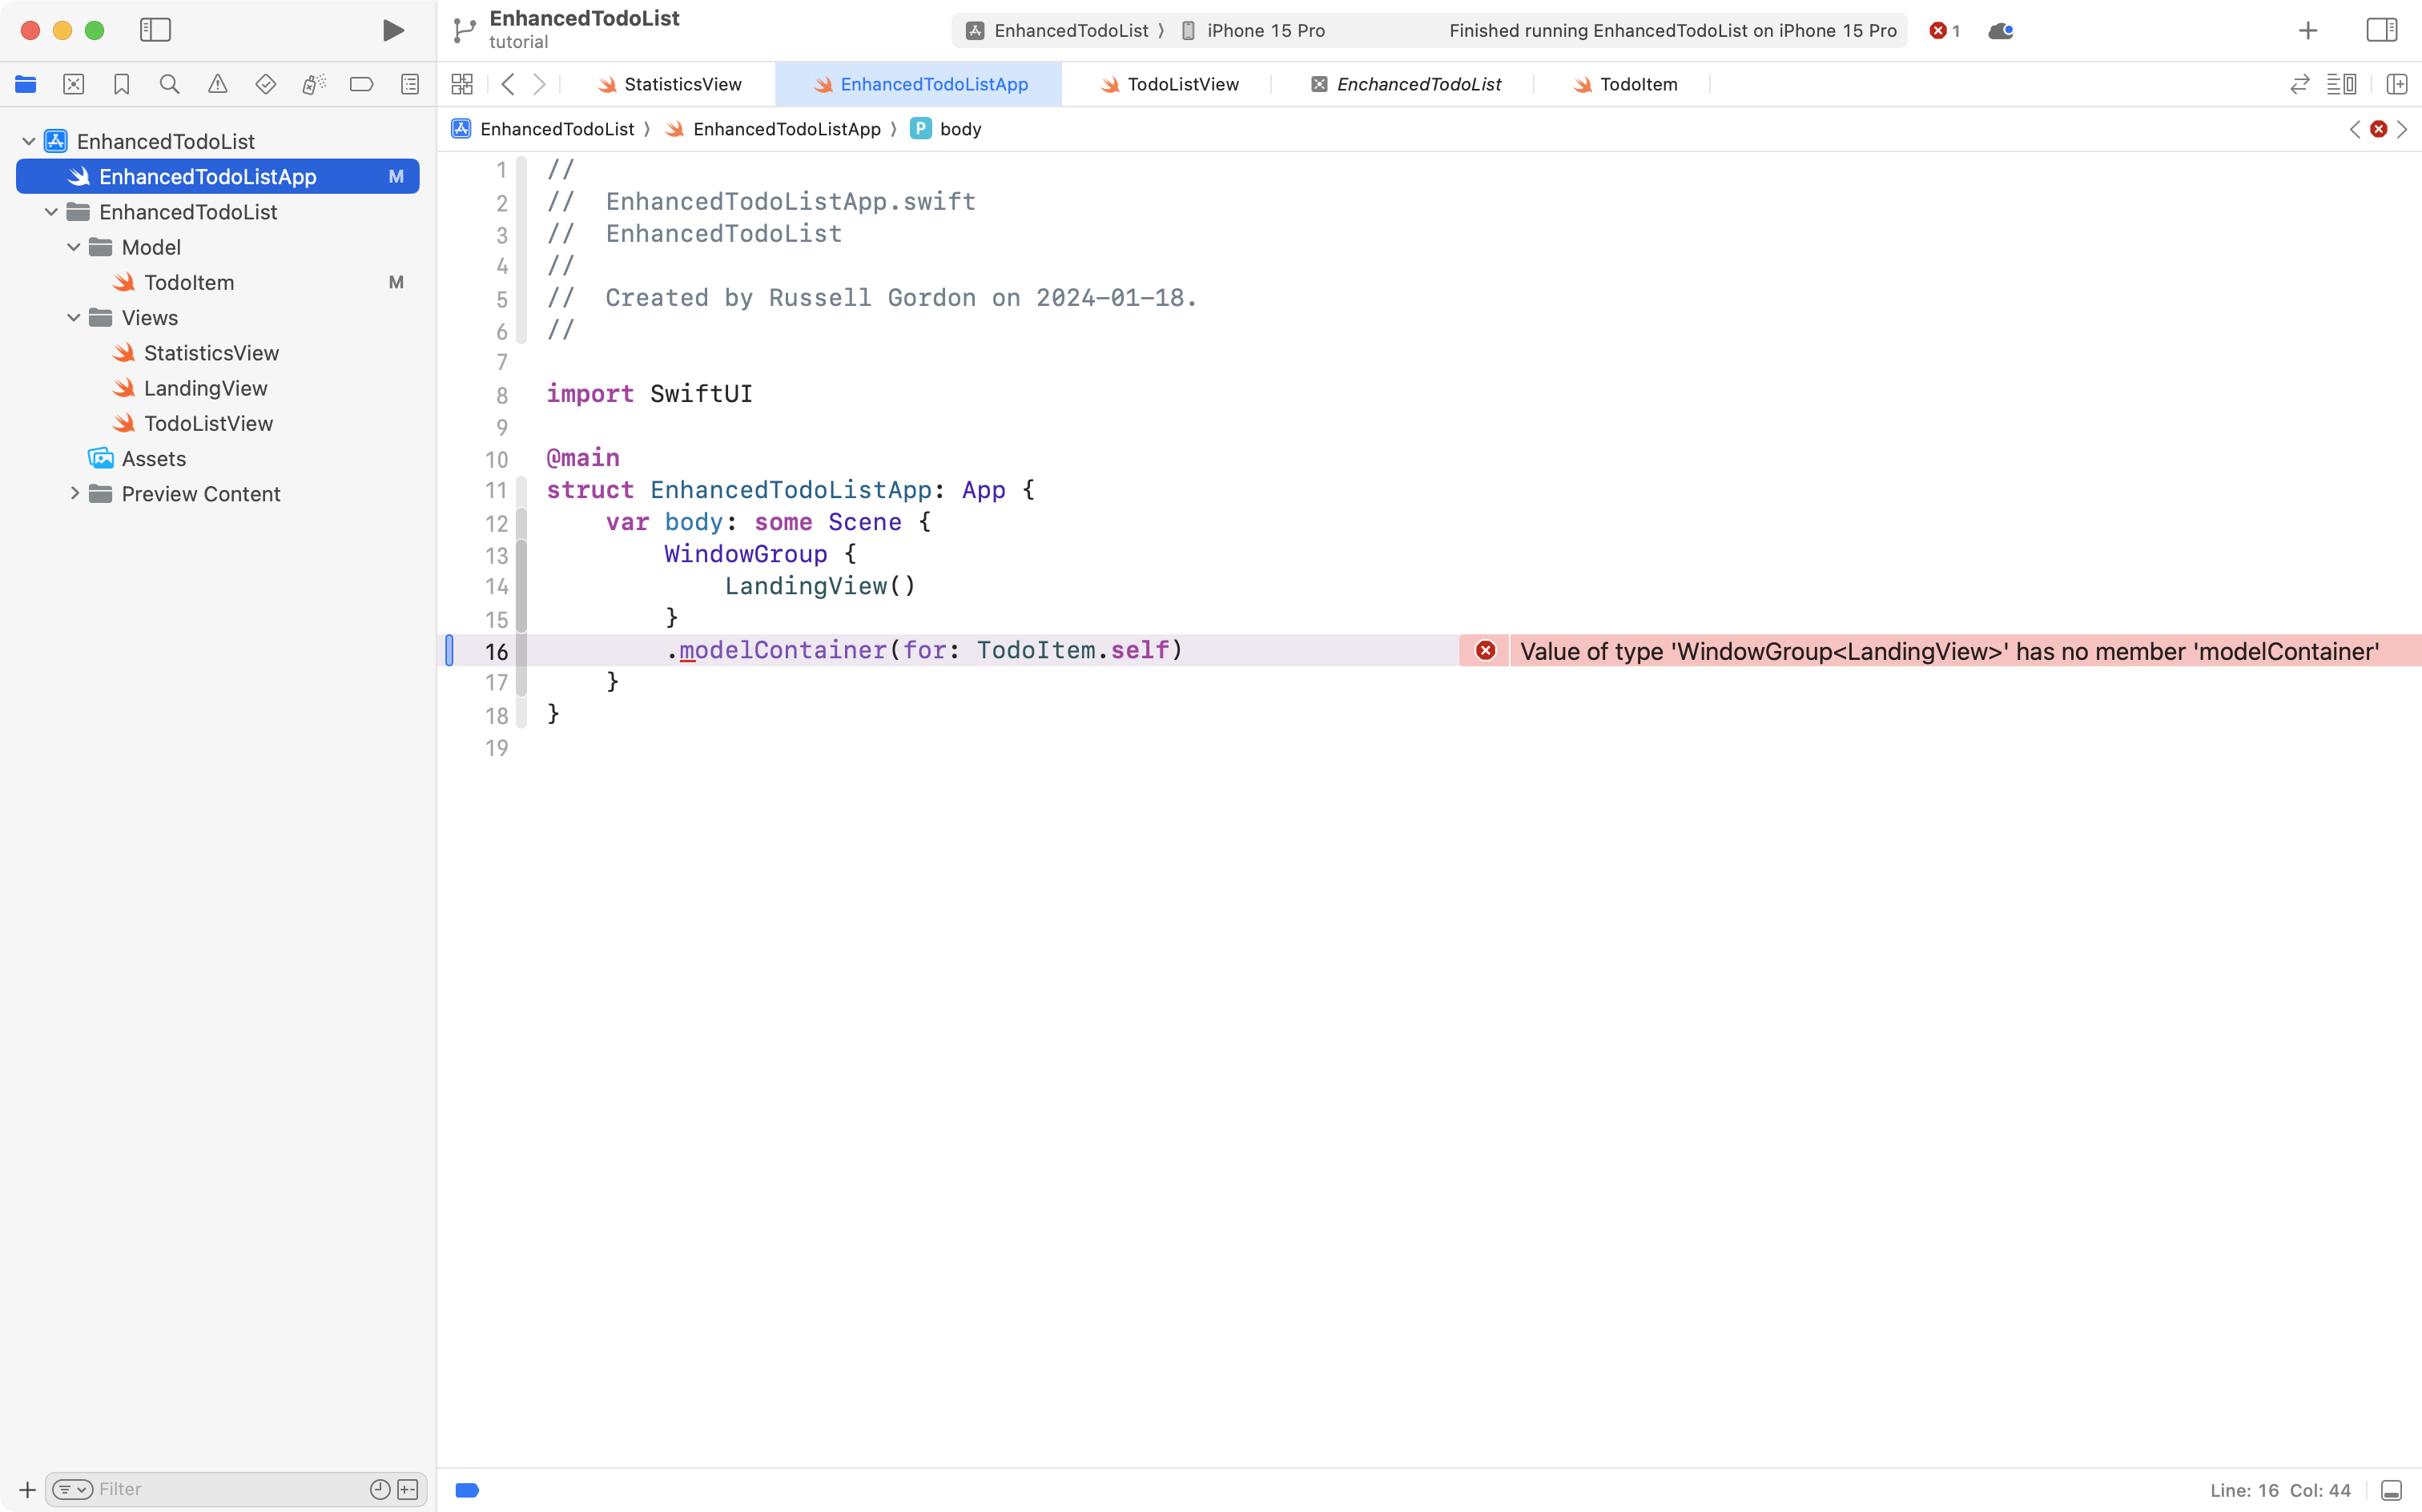Show the Issue navigator warning icon
Image resolution: width=2422 pixels, height=1512 pixels.
coord(218,84)
